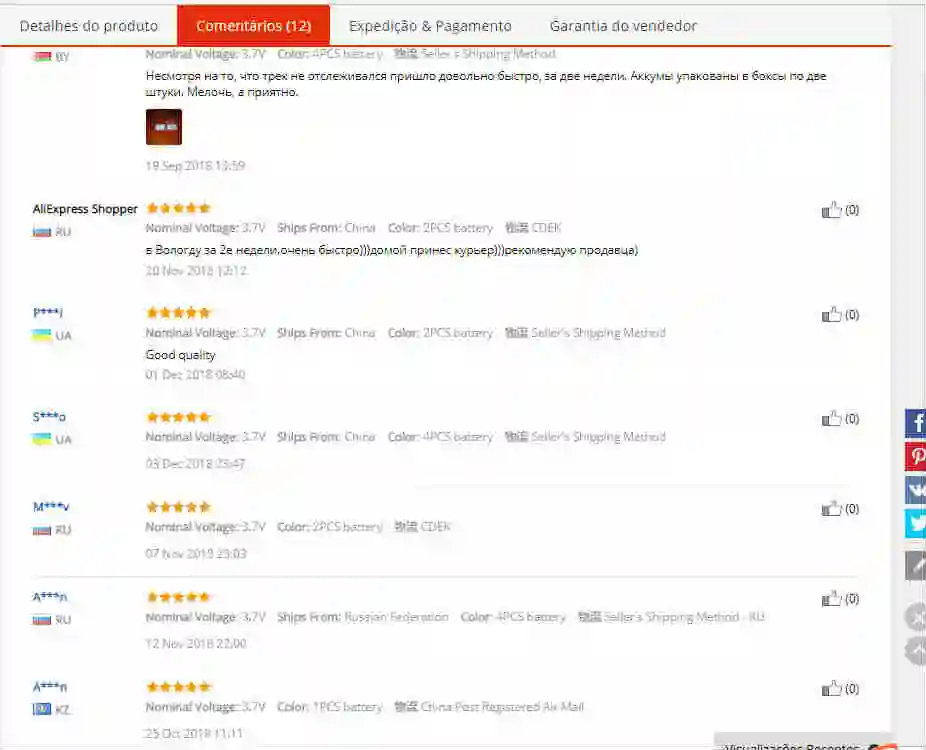This screenshot has width=926, height=750.
Task: Click reviewer name P***j
Action: (x=48, y=312)
